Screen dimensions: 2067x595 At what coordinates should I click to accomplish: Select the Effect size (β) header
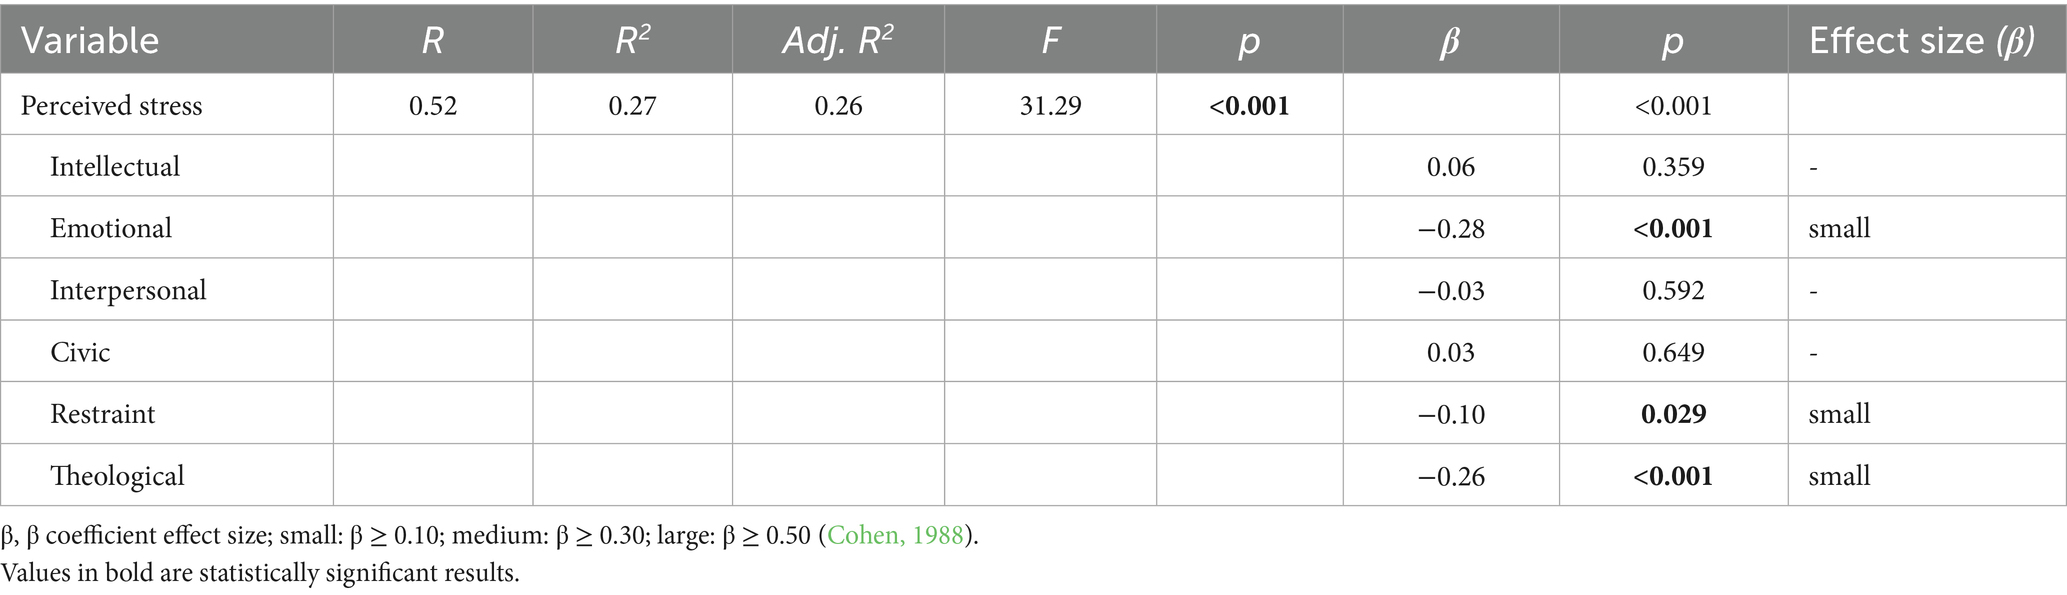[x=1922, y=40]
